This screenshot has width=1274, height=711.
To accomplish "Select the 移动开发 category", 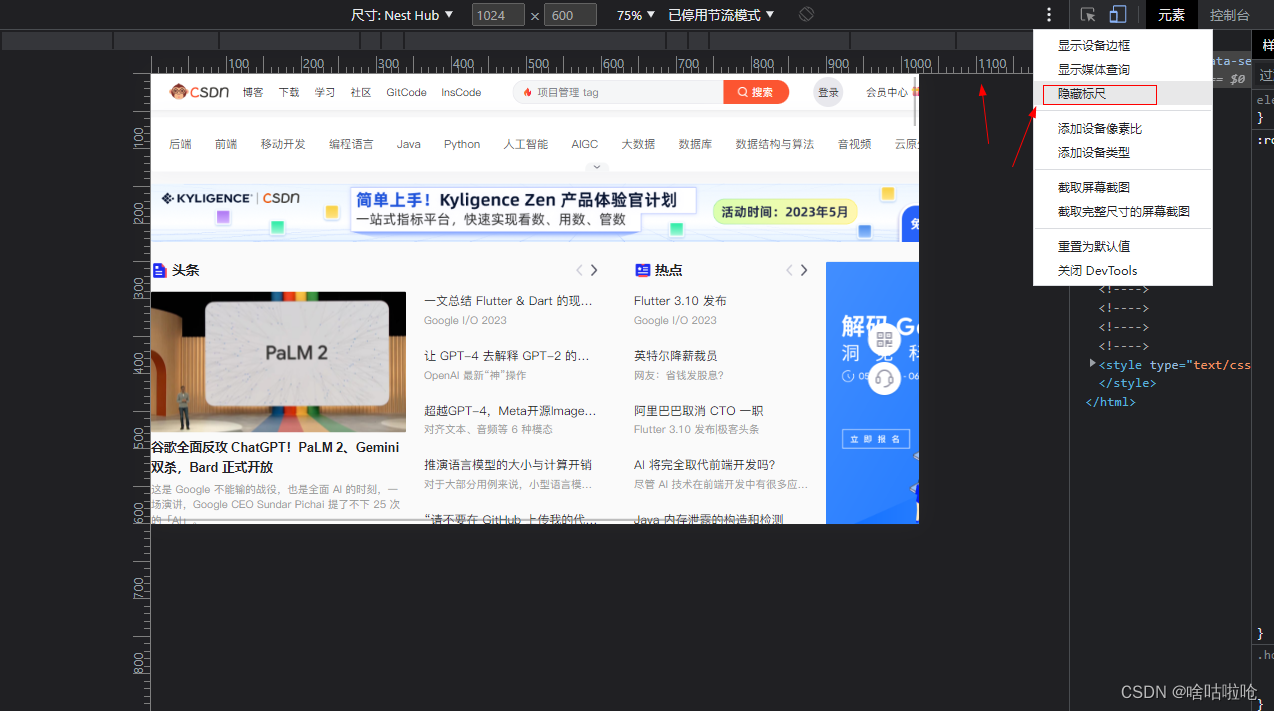I will pos(283,144).
